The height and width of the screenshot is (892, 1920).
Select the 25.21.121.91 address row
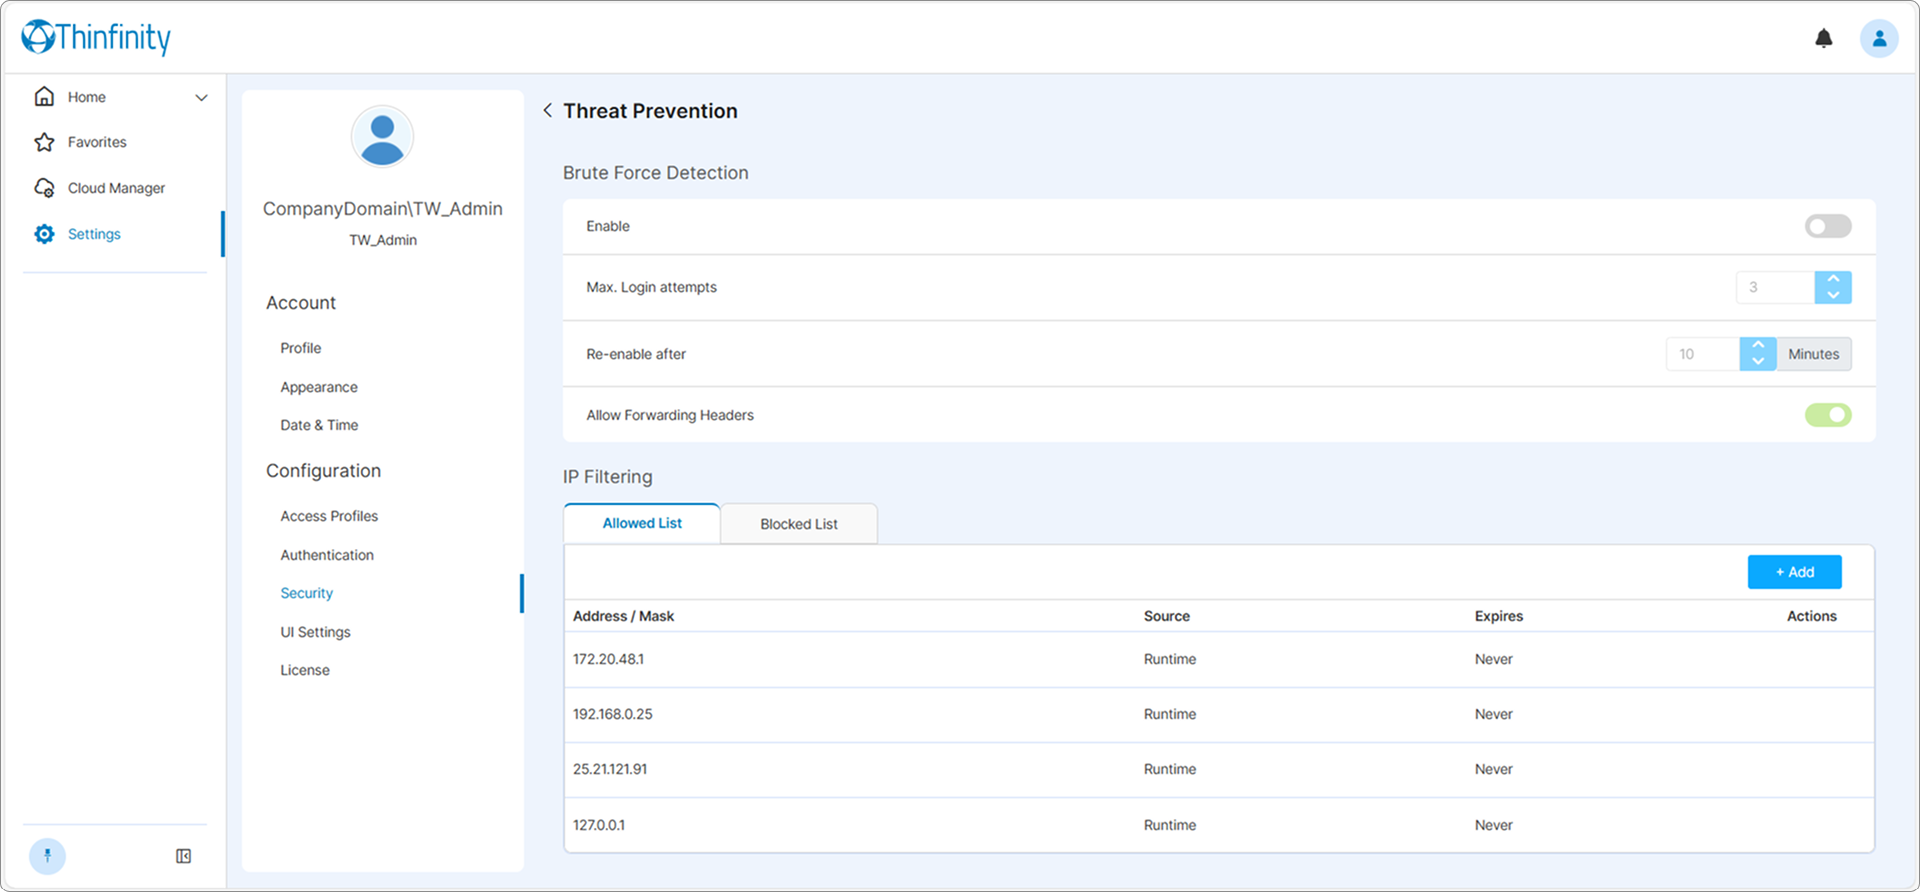(1219, 769)
